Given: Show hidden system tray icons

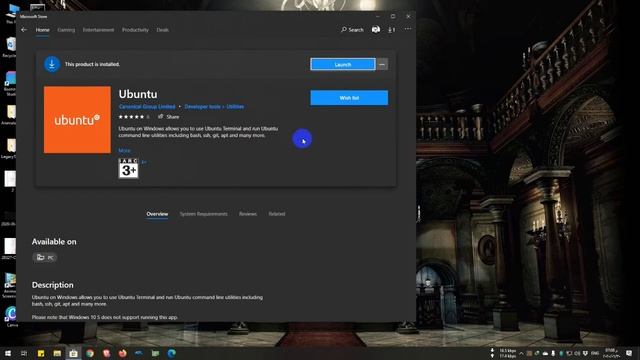Looking at the screenshot, I should tap(521, 353).
